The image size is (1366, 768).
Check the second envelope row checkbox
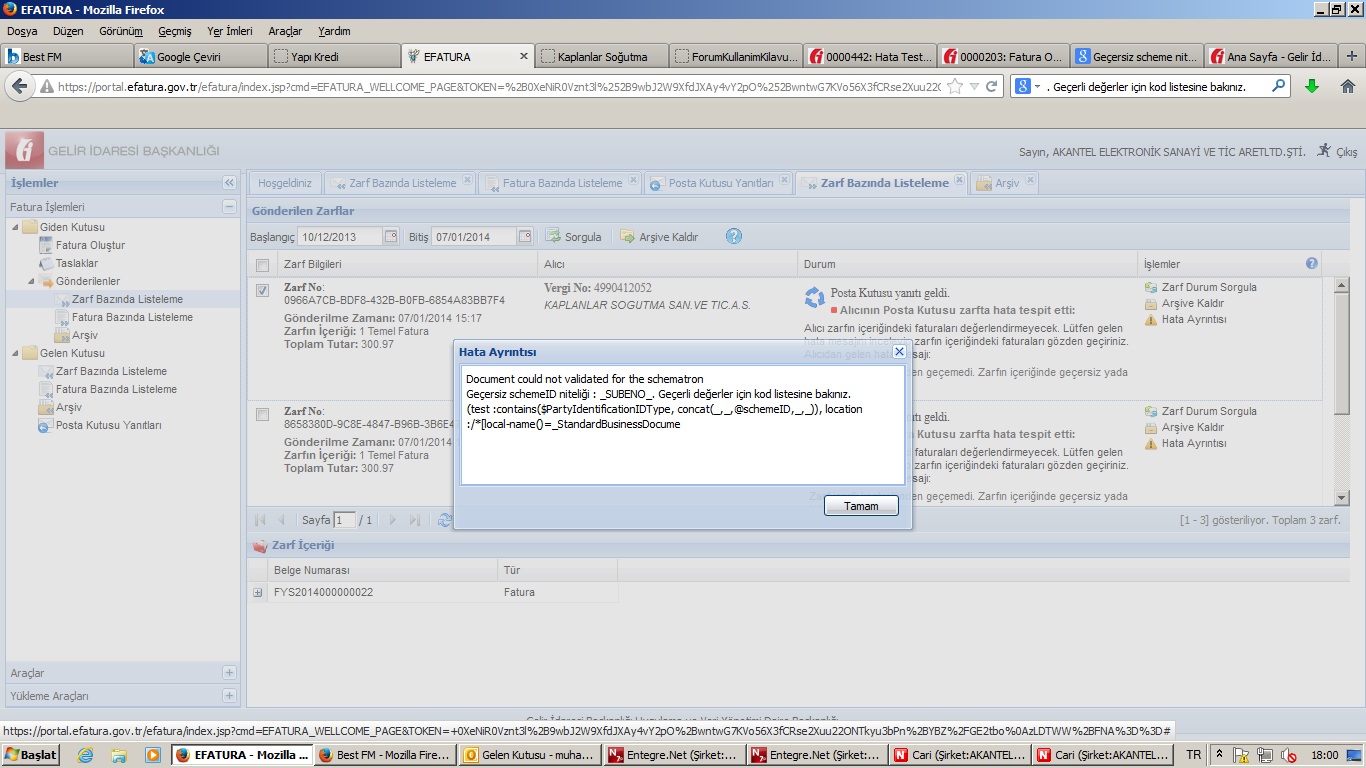tap(262, 414)
